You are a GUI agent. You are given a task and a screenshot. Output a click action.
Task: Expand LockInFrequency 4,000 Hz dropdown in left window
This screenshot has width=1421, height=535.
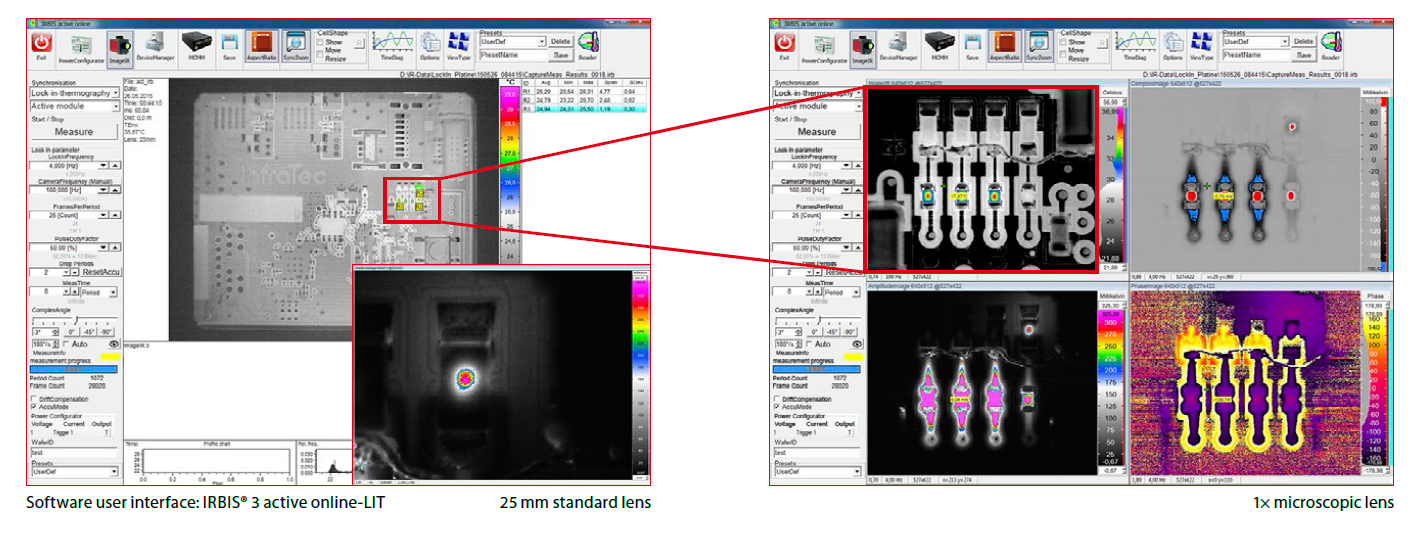[x=104, y=166]
